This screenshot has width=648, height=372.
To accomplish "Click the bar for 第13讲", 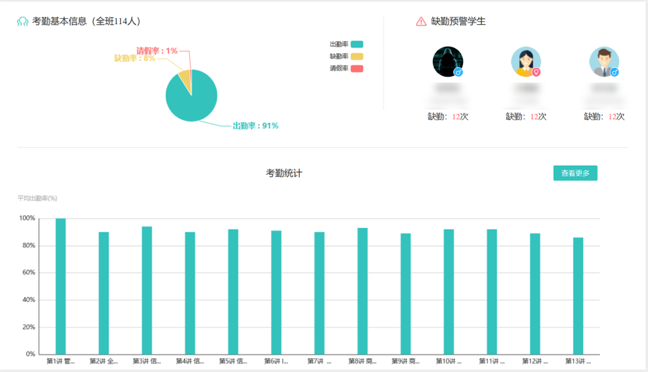I will click(x=578, y=296).
